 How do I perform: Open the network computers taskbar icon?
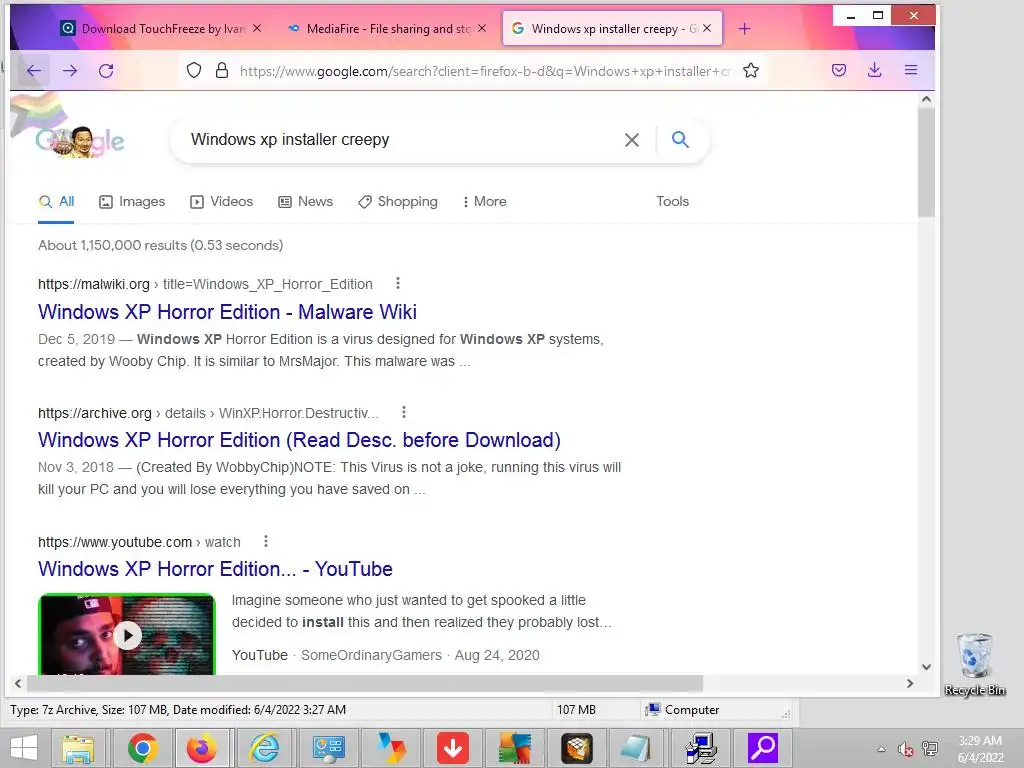701,748
